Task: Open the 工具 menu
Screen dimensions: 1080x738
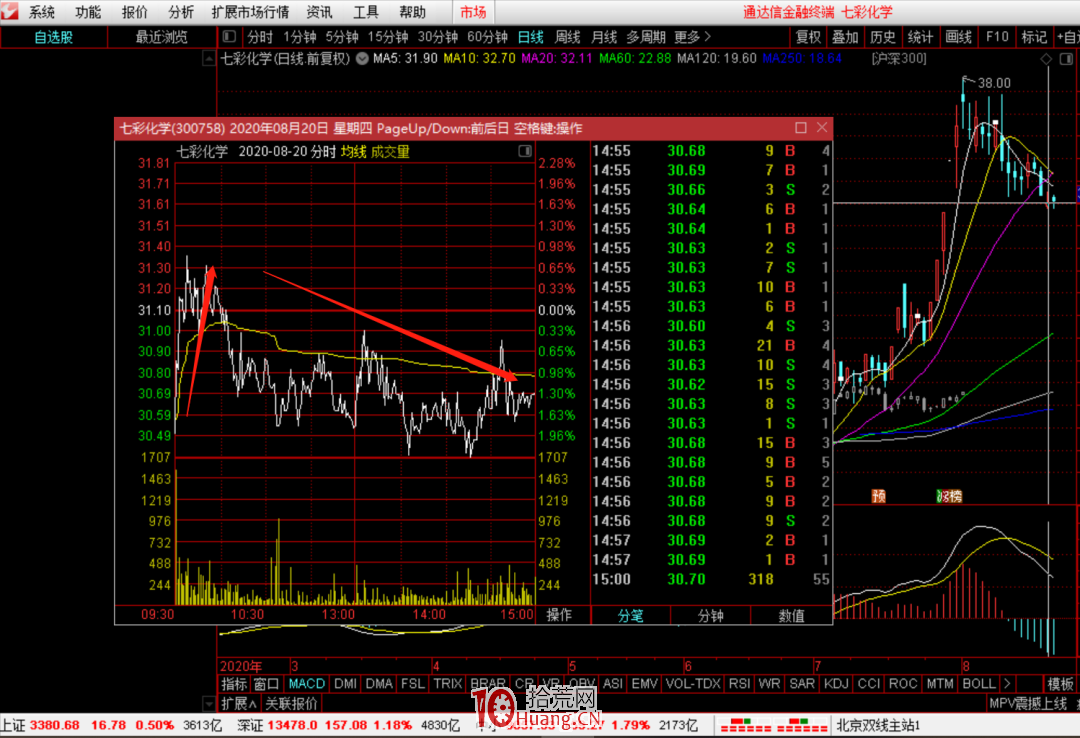Action: coord(366,12)
